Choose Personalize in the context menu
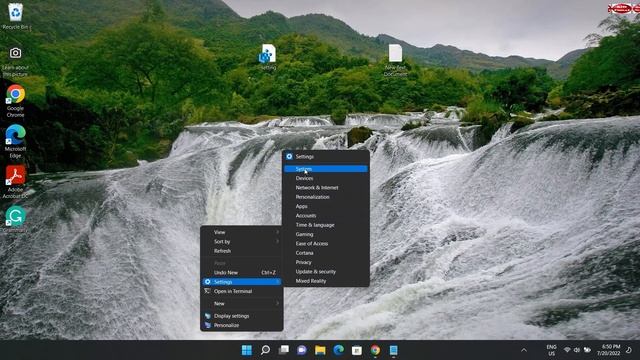This screenshot has width=640, height=360. tap(242, 325)
